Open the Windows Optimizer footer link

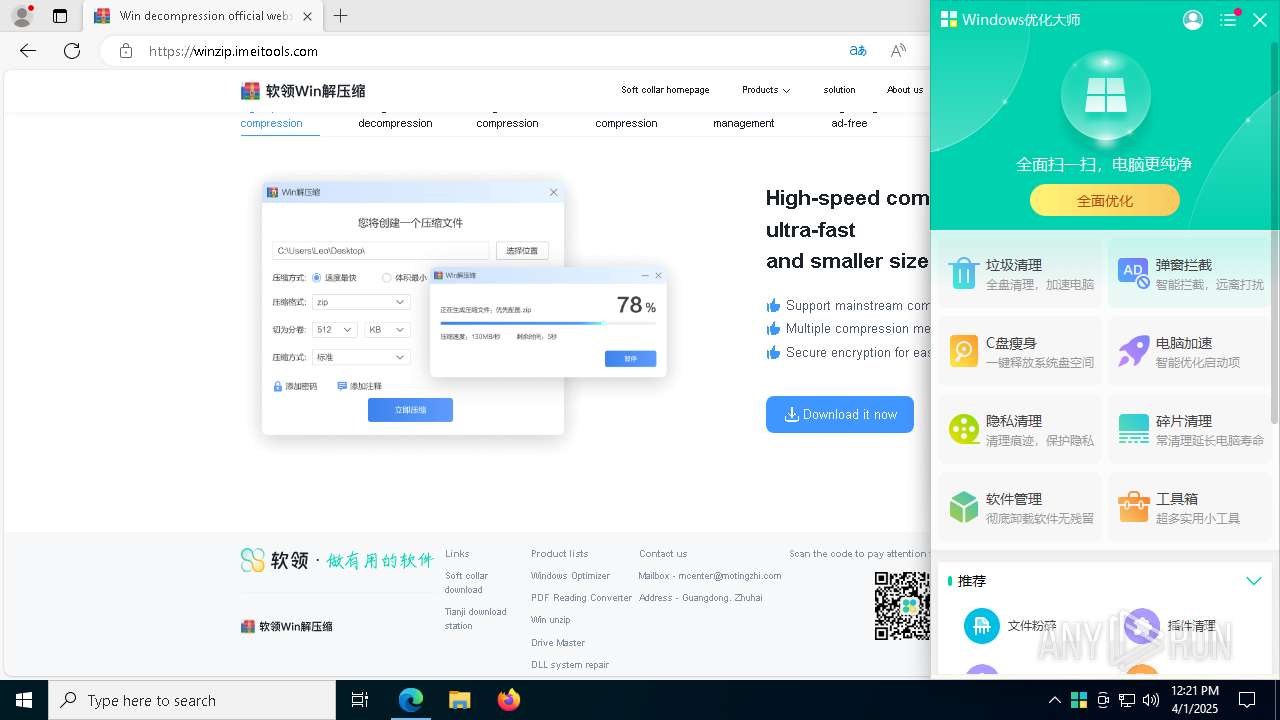tap(570, 576)
